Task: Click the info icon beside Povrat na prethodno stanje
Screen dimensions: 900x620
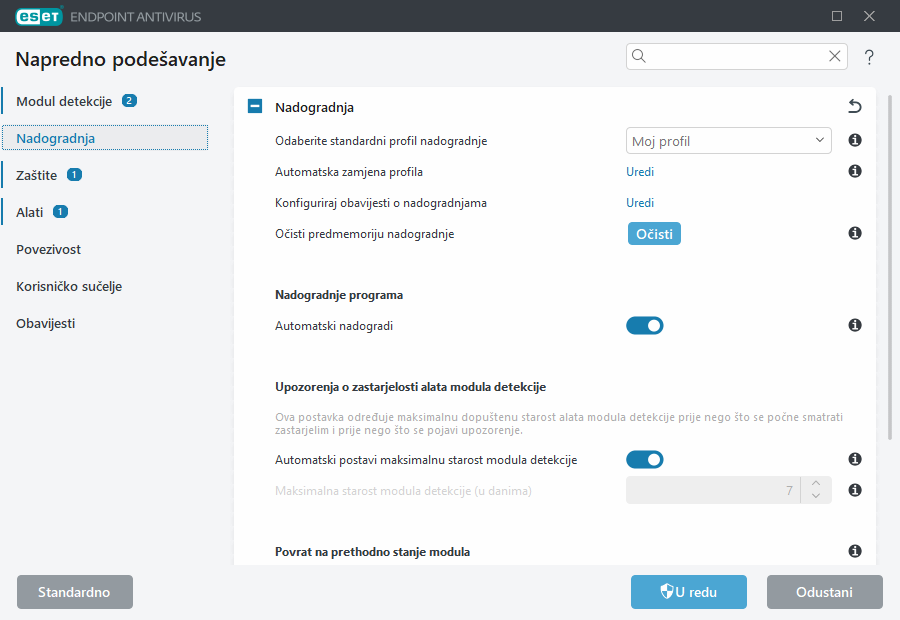Action: point(855,551)
